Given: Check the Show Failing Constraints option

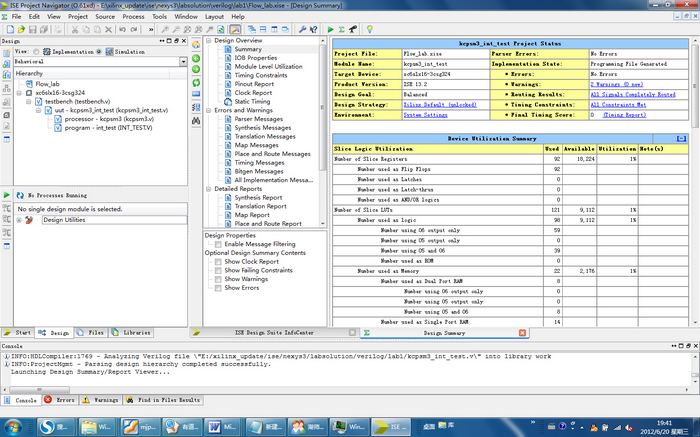Looking at the screenshot, I should point(218,271).
